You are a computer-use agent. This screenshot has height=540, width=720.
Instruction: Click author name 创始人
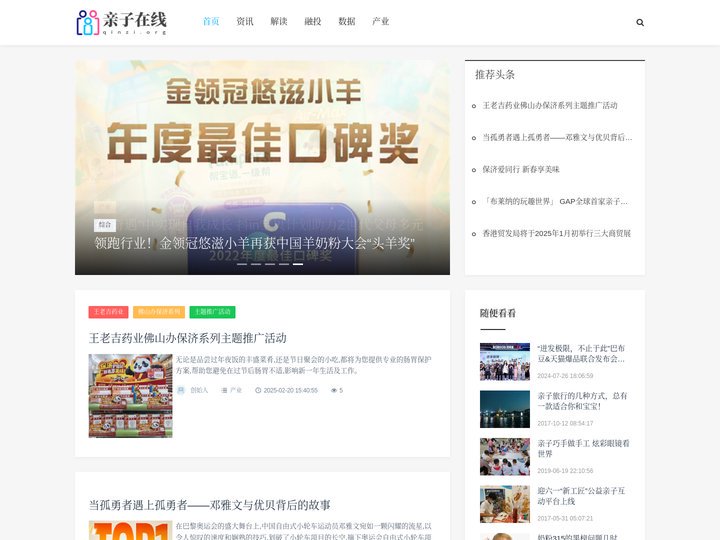point(199,390)
